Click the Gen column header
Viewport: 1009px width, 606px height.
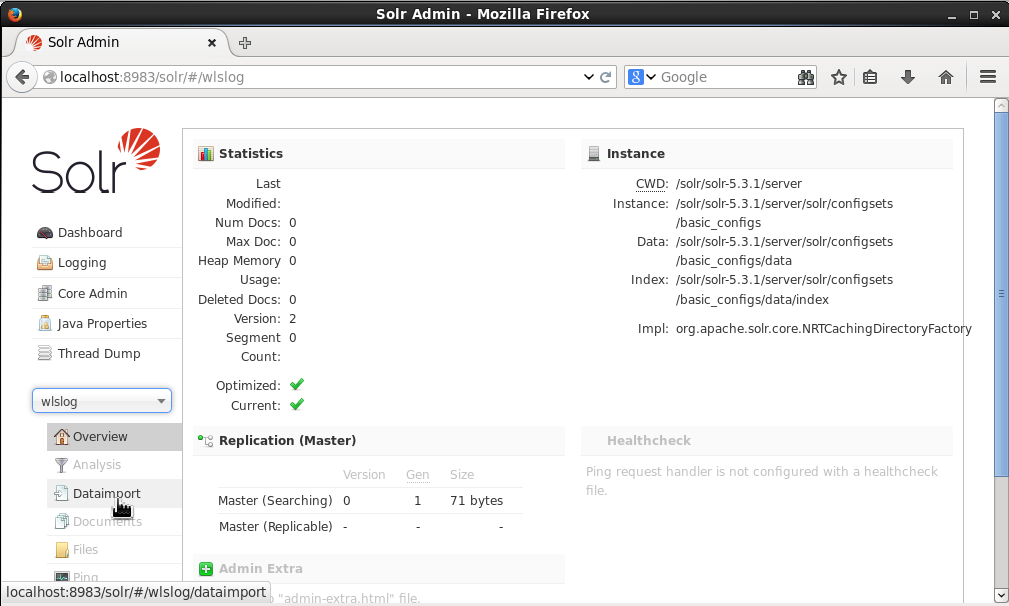pyautogui.click(x=418, y=475)
